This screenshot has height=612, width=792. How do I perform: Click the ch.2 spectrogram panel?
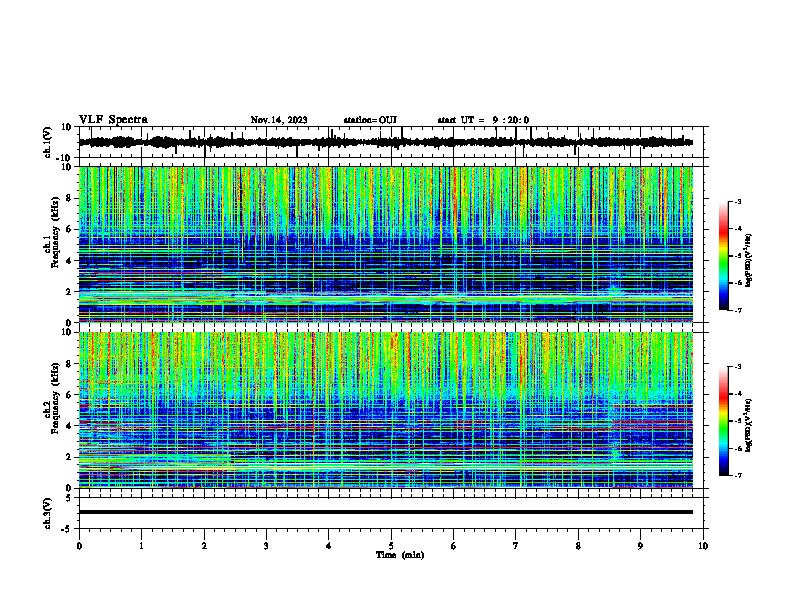386,410
